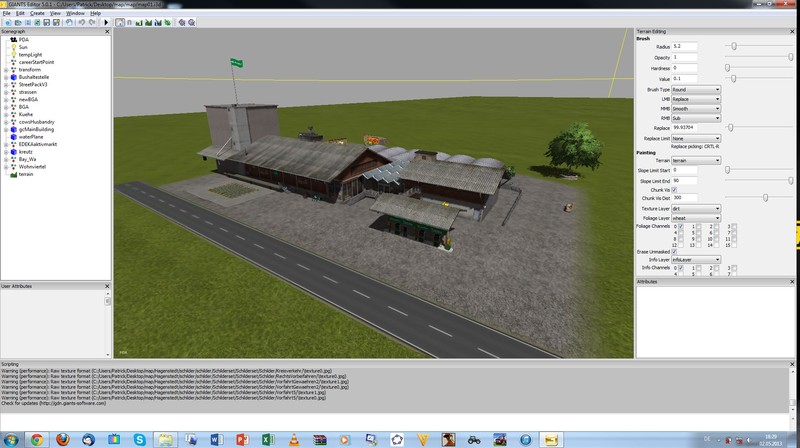Screen dimensions: 800x448
Task: Open VLC media player from taskbar
Action: tap(294, 439)
